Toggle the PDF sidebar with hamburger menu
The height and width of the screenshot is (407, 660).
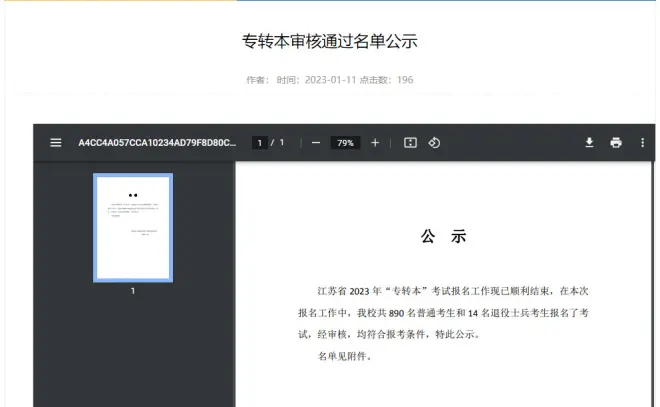tap(56, 143)
